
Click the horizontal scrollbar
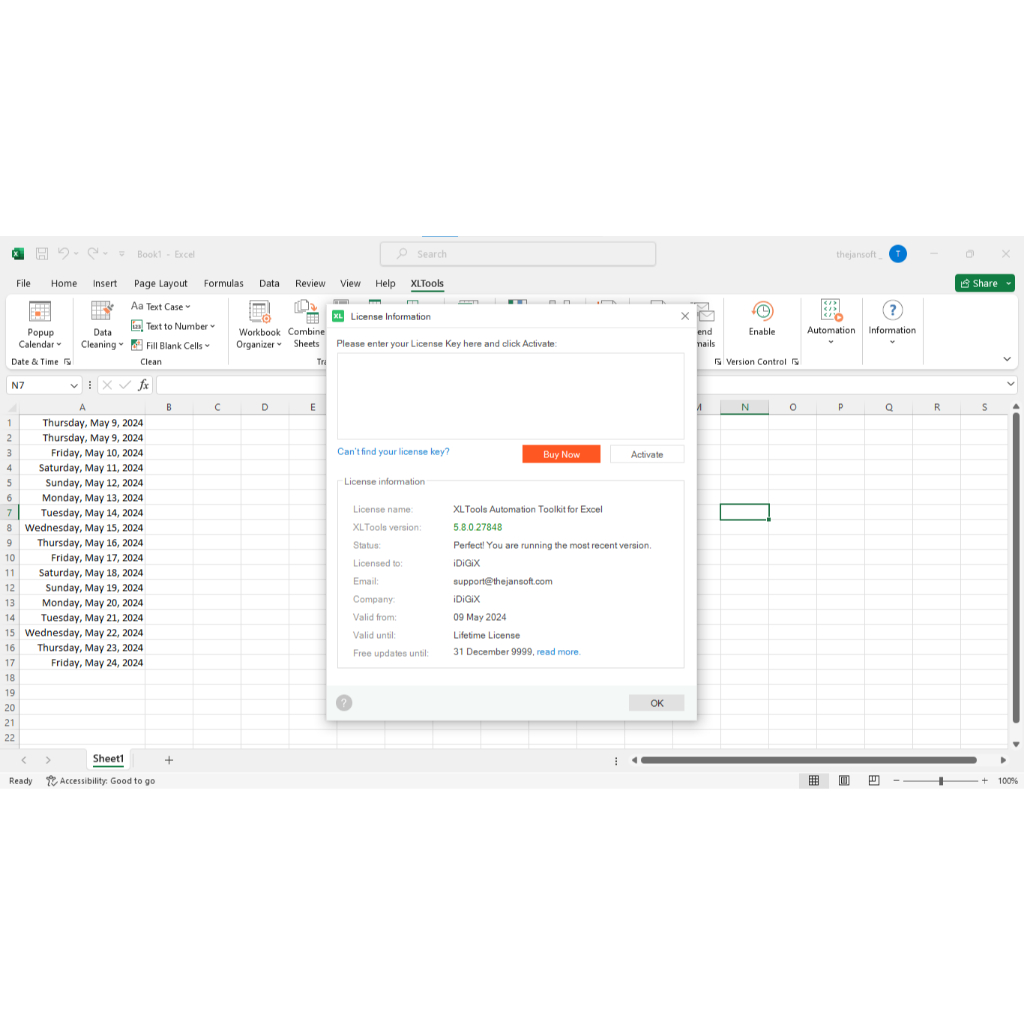tap(808, 760)
